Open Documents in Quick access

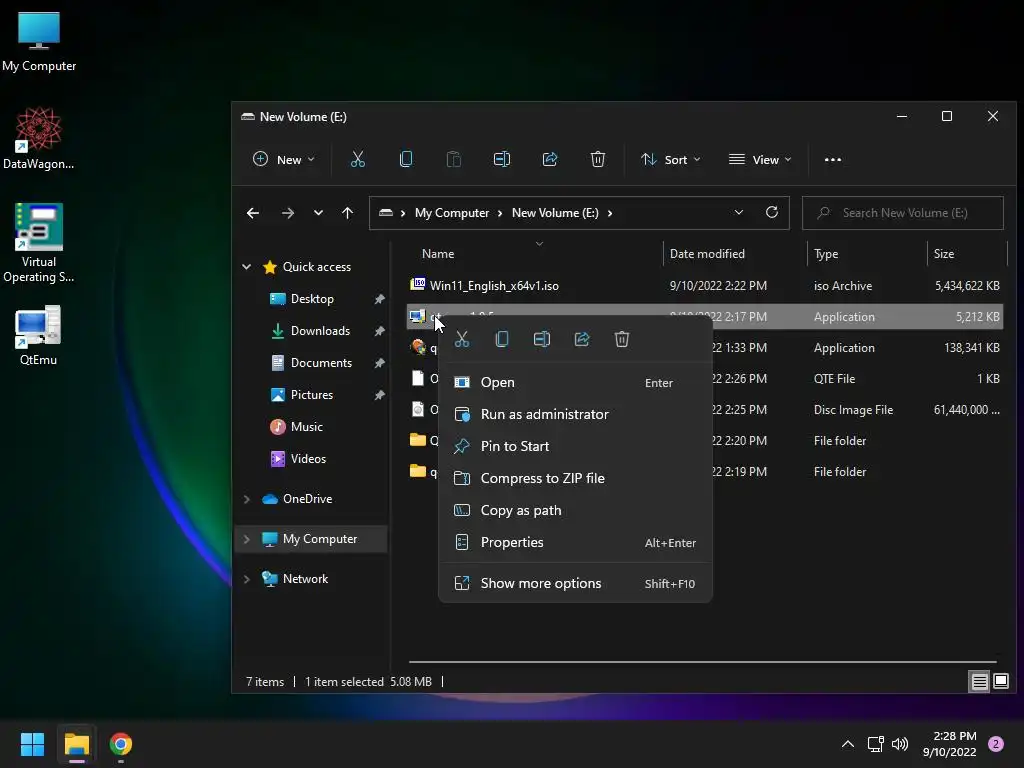click(x=321, y=362)
